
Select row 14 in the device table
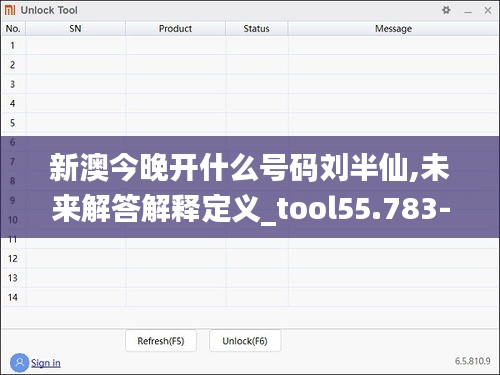click(x=250, y=297)
